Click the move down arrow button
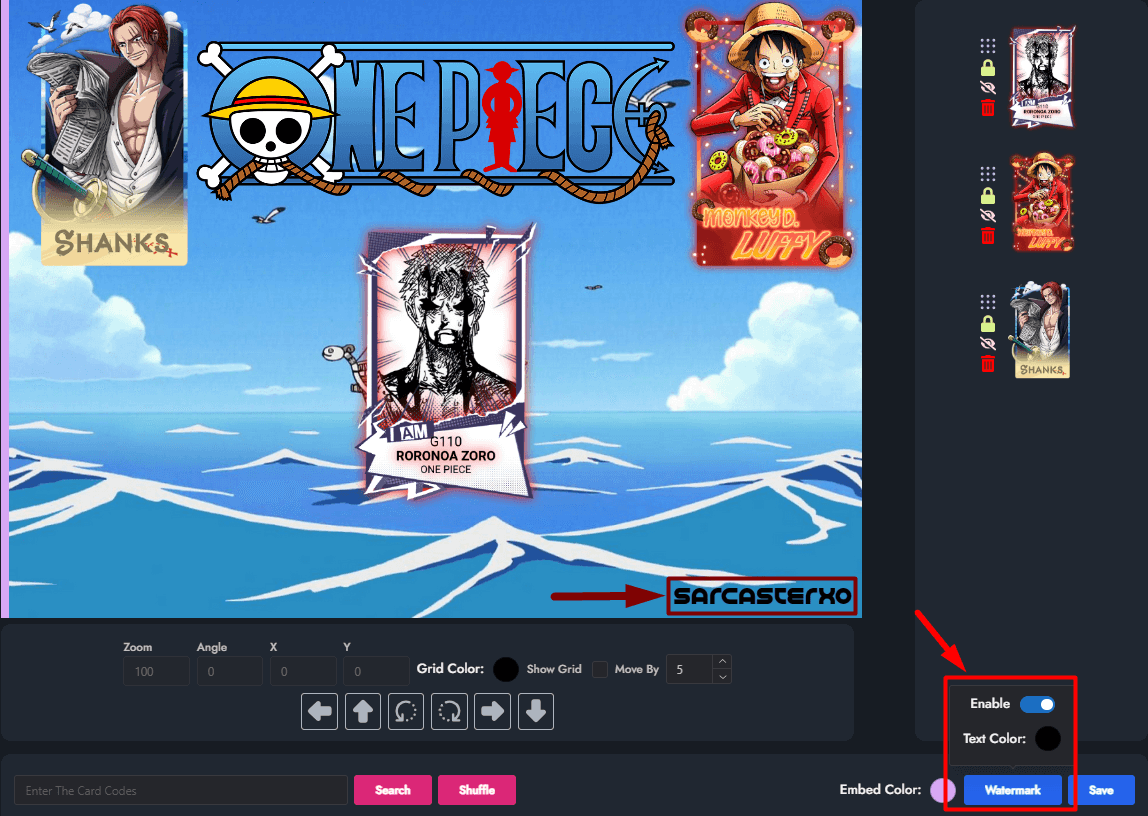The height and width of the screenshot is (816, 1148). coord(536,711)
